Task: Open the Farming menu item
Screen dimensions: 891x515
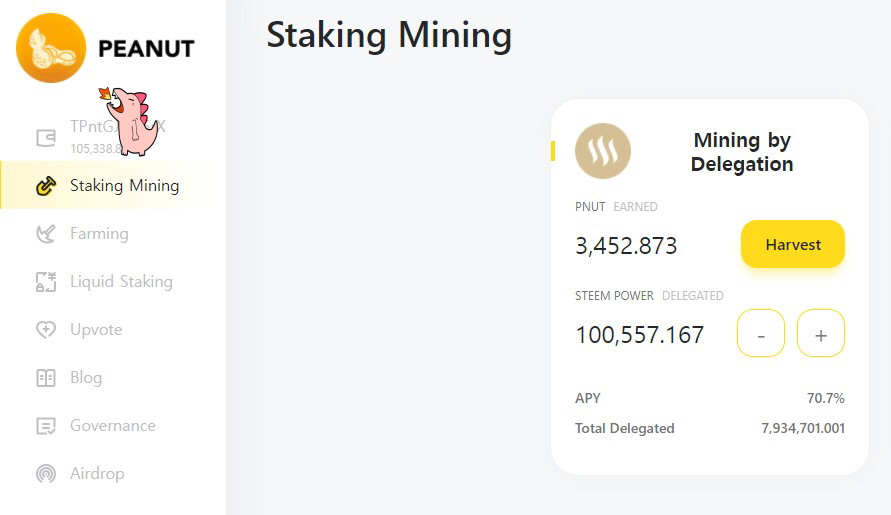Action: [x=99, y=234]
